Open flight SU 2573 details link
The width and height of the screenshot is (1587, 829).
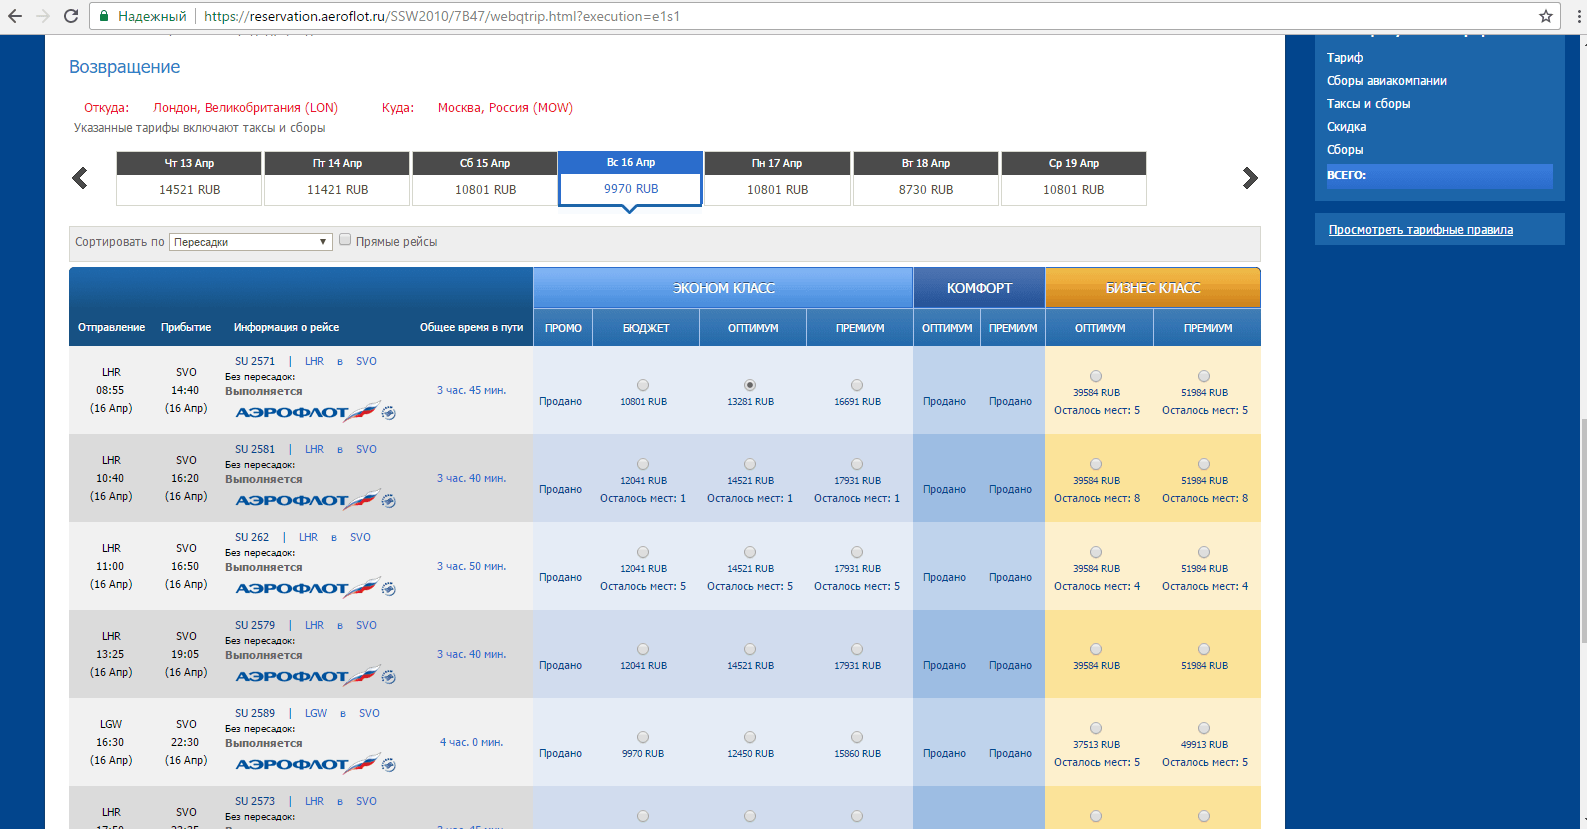255,801
